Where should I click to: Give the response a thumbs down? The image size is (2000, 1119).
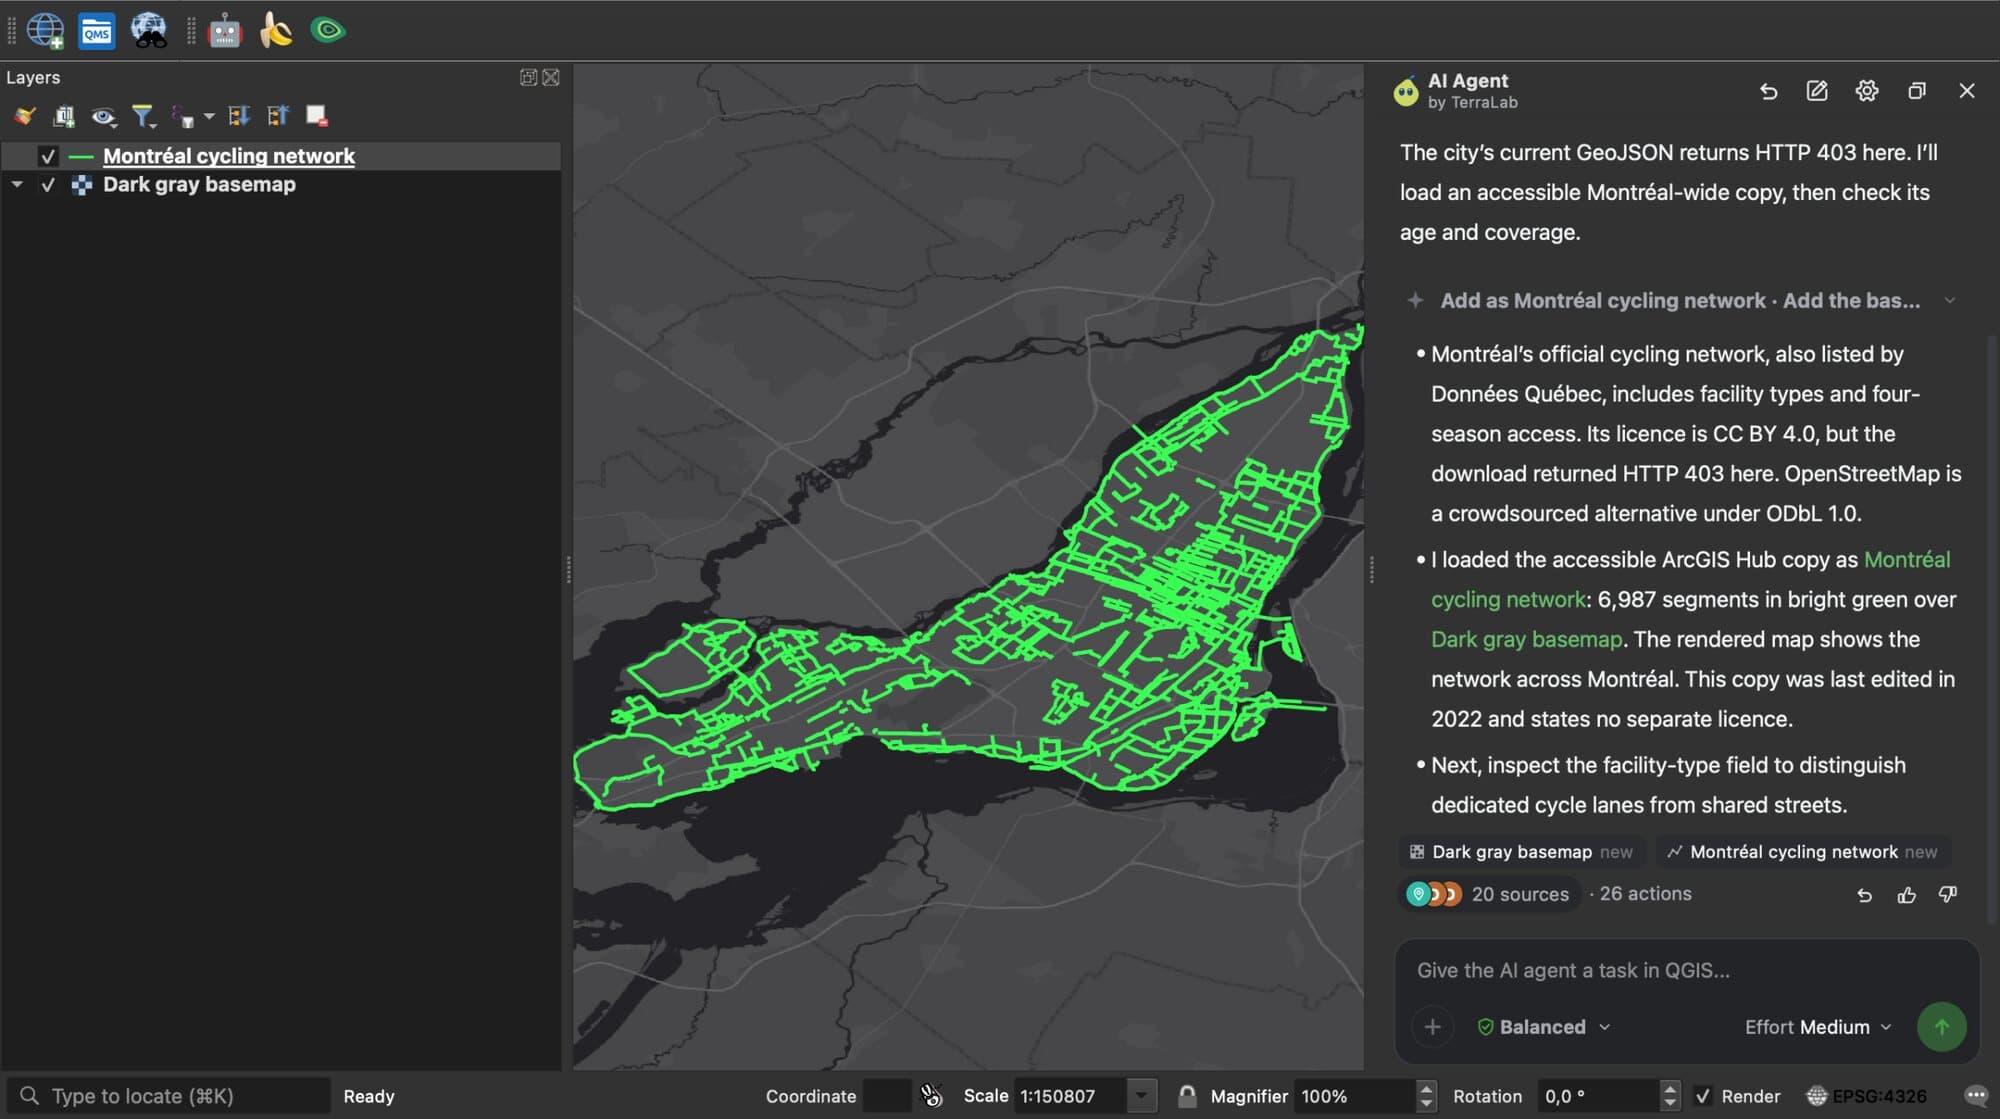(1948, 895)
